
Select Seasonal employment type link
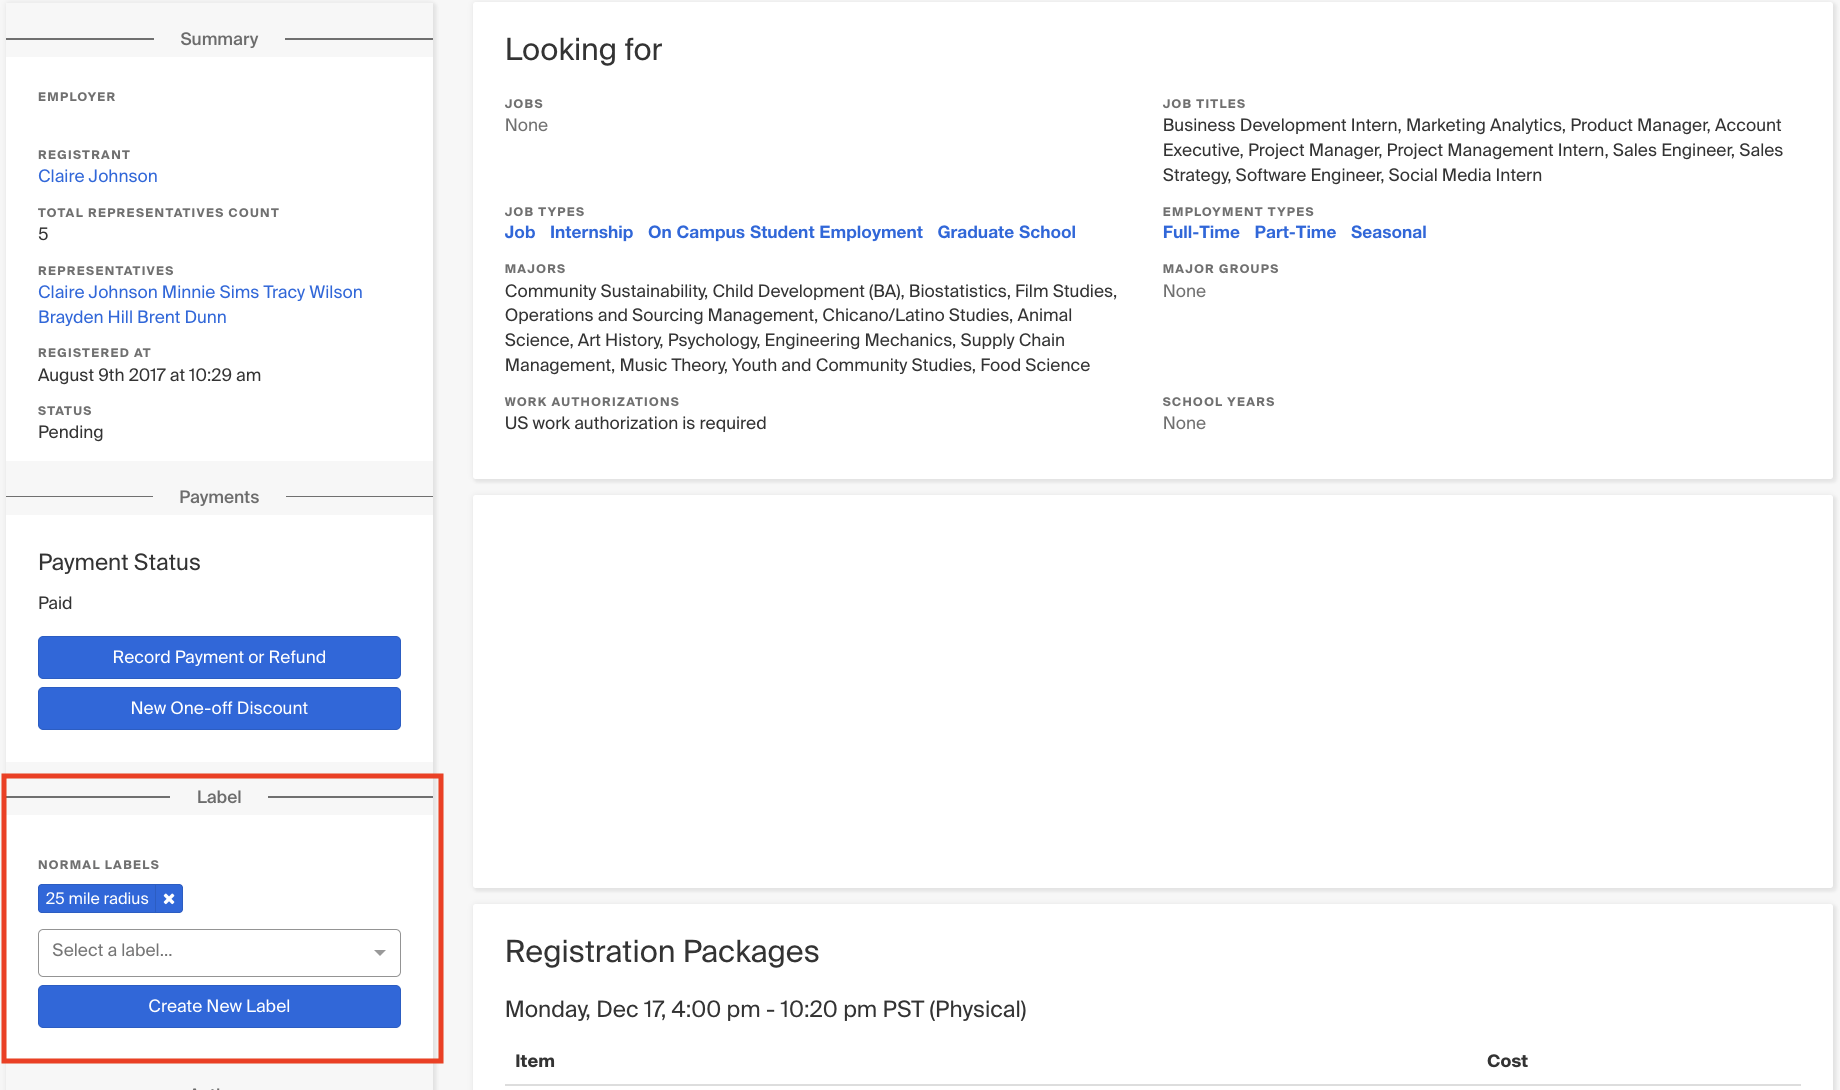click(1388, 232)
